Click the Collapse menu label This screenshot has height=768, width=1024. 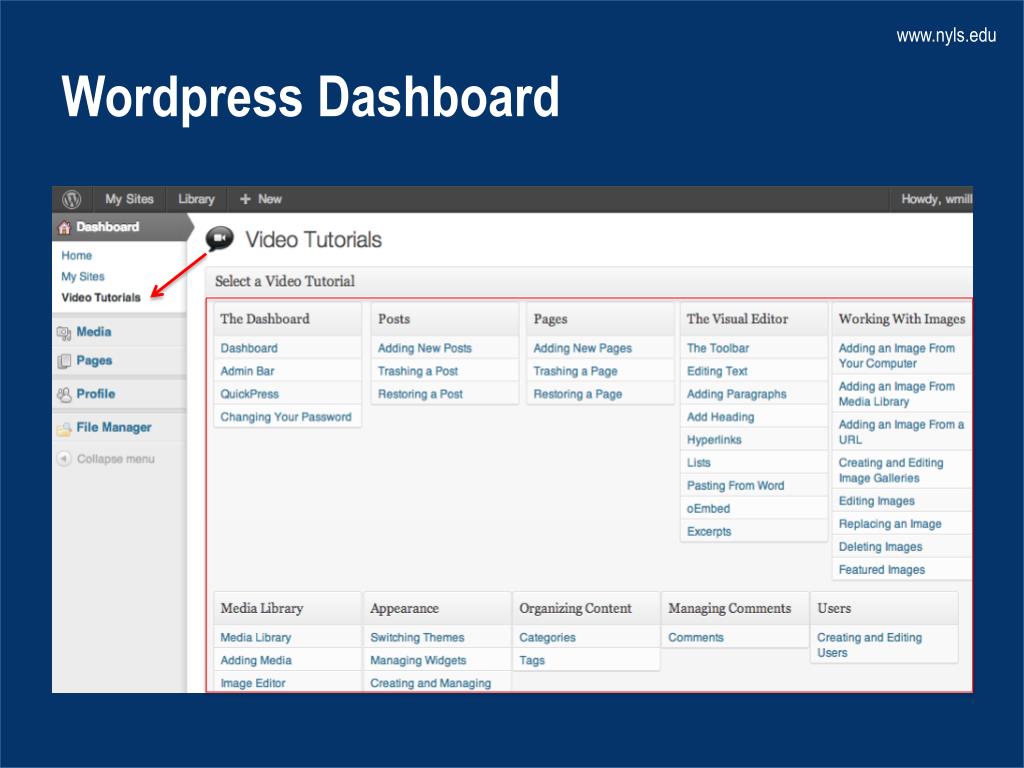pyautogui.click(x=116, y=458)
